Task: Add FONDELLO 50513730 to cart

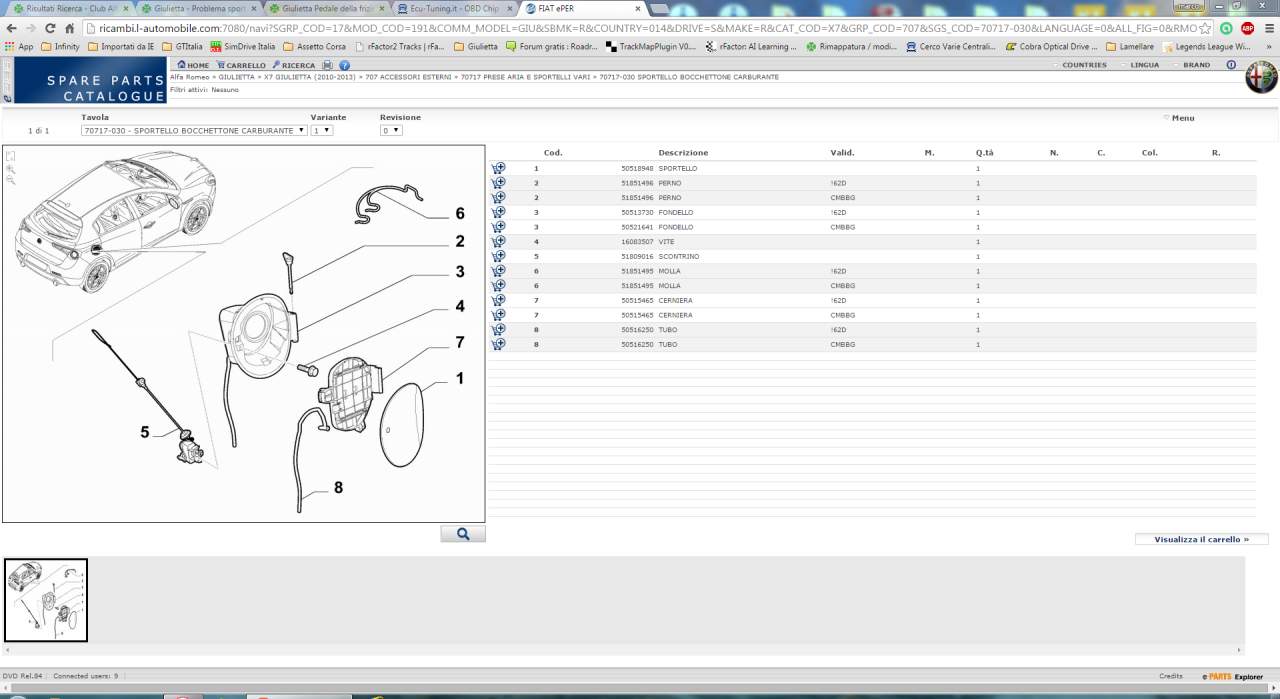Action: click(x=498, y=212)
